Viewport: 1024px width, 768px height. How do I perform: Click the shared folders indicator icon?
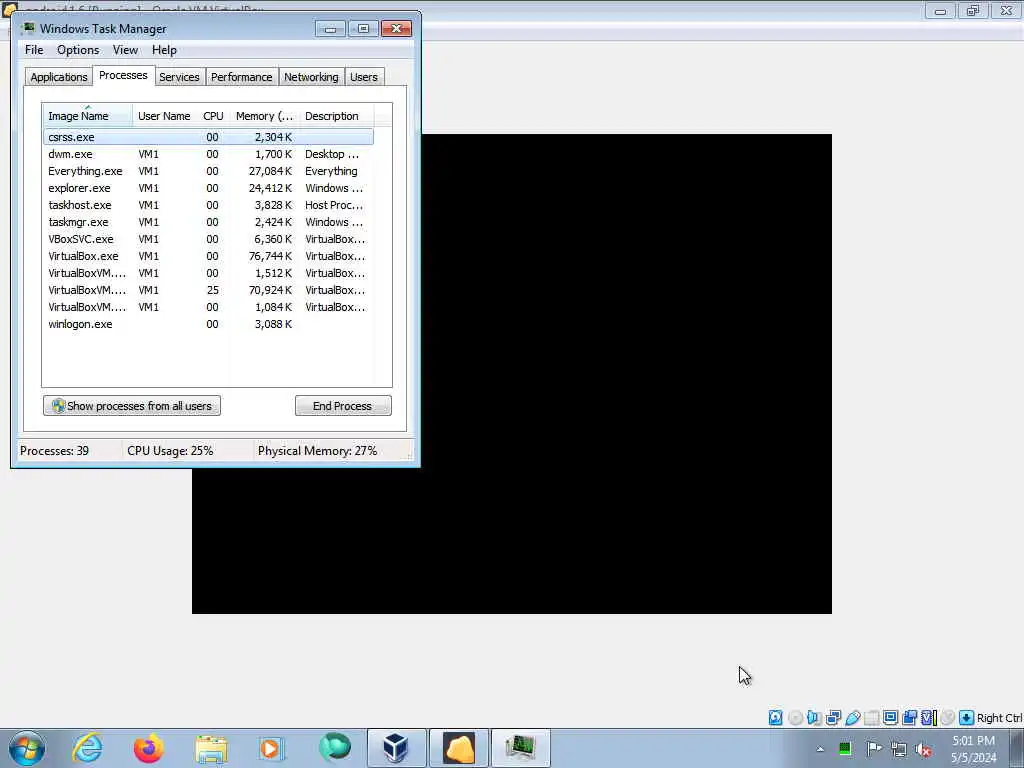pos(871,718)
